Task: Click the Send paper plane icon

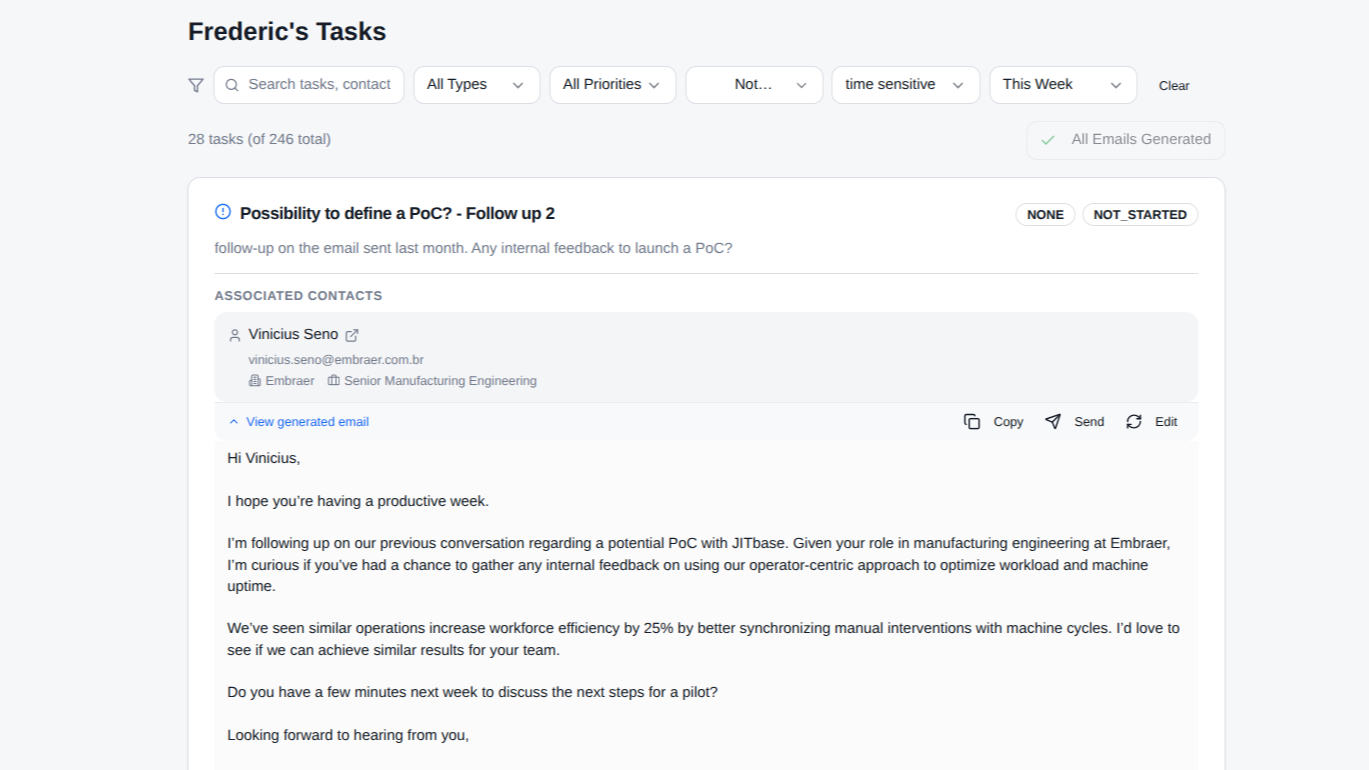Action: pyautogui.click(x=1053, y=422)
